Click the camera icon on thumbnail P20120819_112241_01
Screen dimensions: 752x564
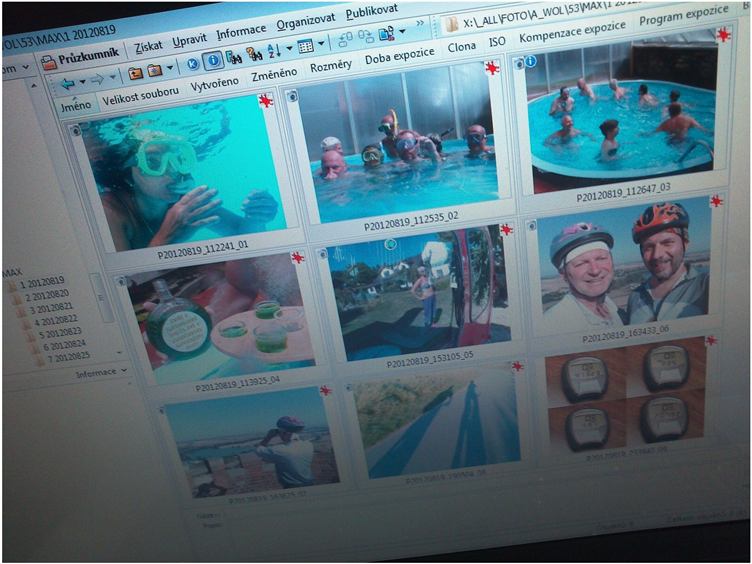[x=75, y=130]
